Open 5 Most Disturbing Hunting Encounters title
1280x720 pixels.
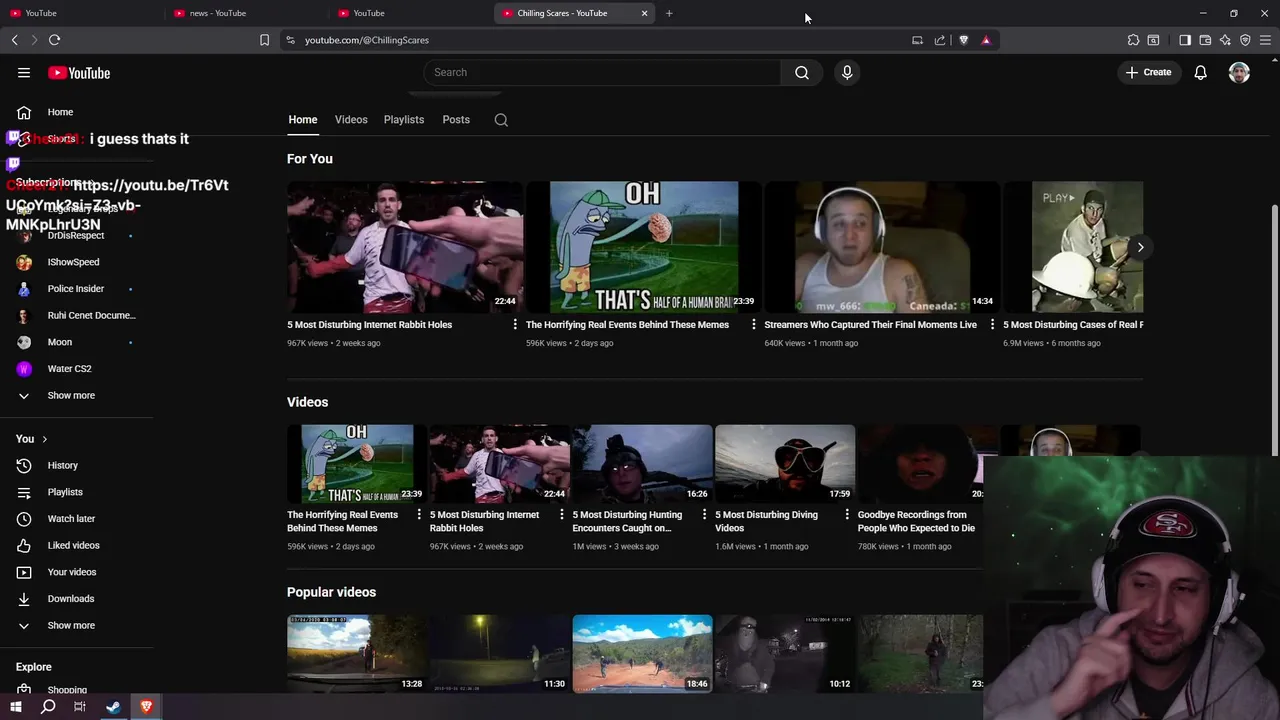(627, 521)
